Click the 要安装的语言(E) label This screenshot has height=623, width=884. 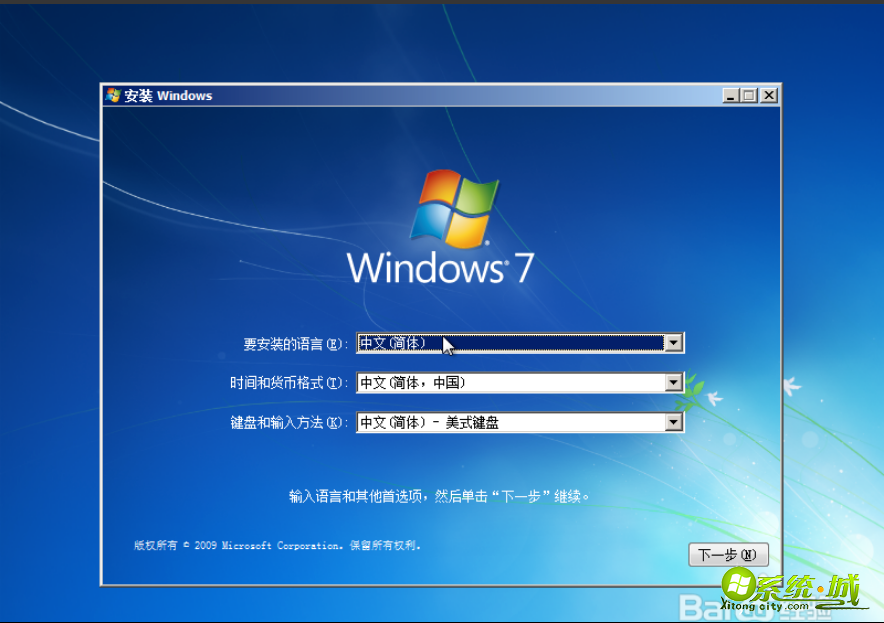(297, 342)
